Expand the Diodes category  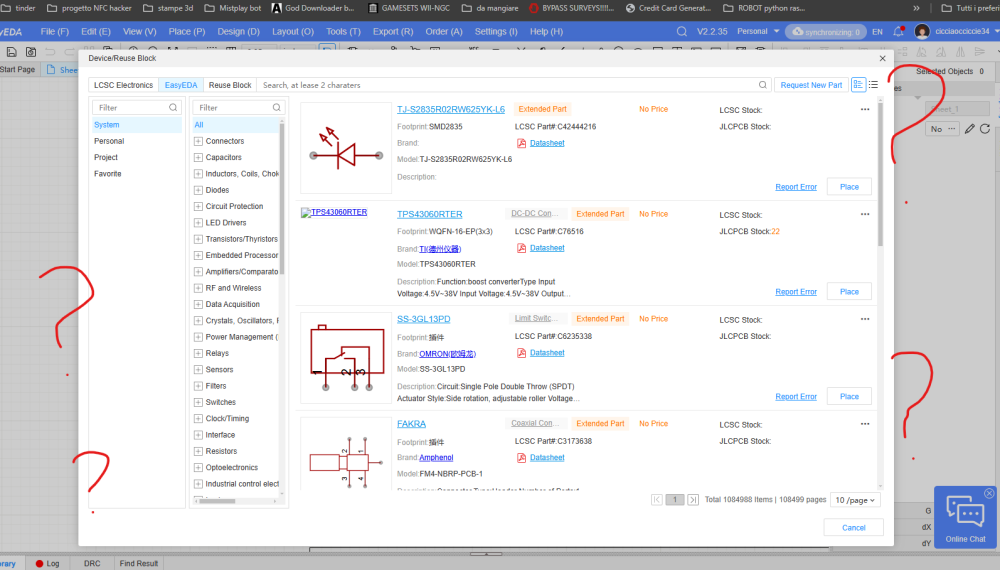(198, 190)
